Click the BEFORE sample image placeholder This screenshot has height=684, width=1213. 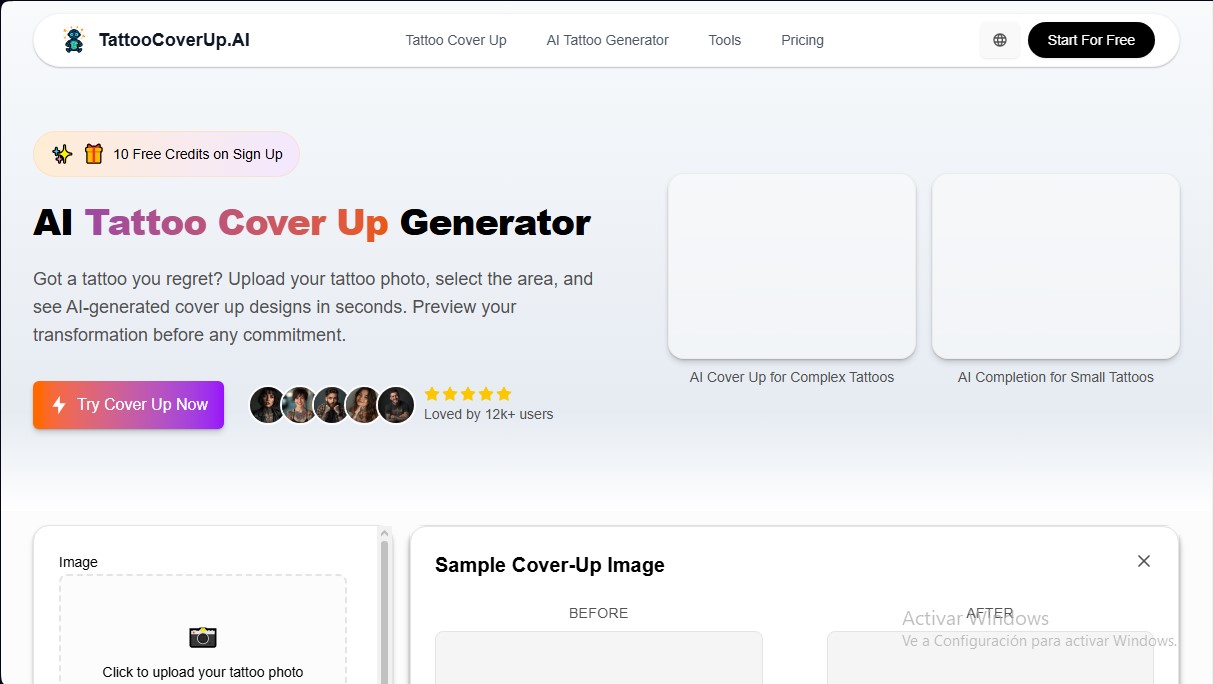(x=599, y=657)
